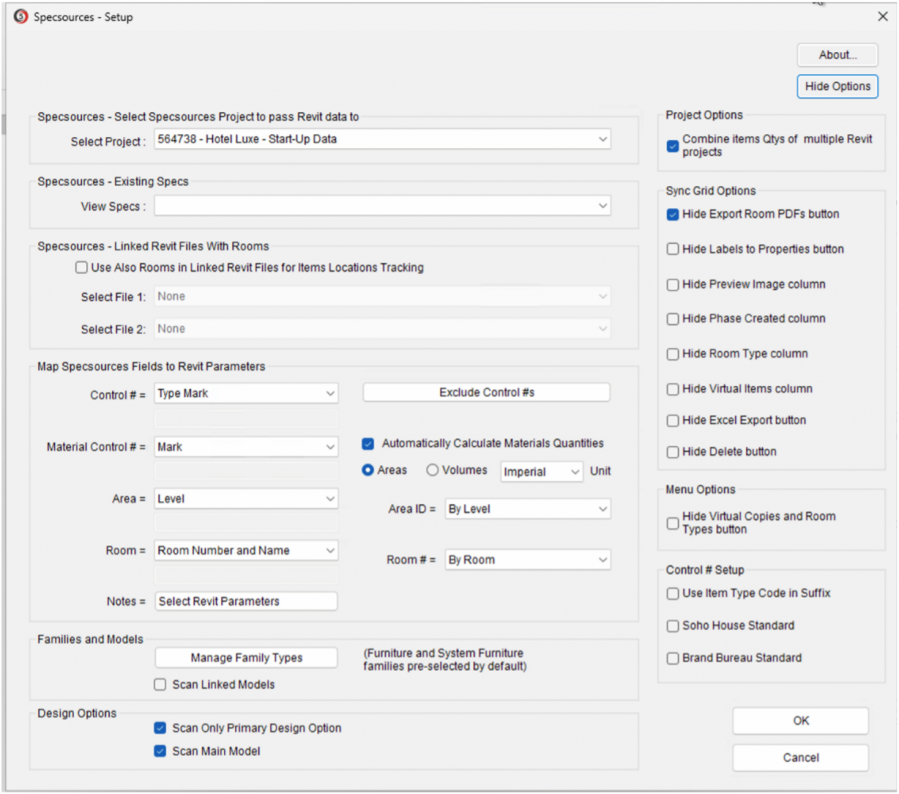899x794 pixels.
Task: Click the Exclude Control #s button
Action: (x=486, y=393)
